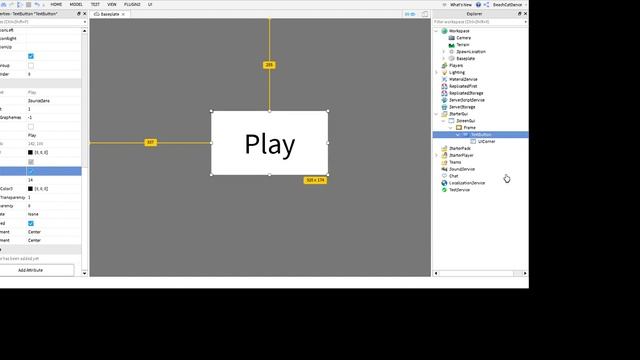
Task: Click the SoundService icon
Action: [x=444, y=169]
